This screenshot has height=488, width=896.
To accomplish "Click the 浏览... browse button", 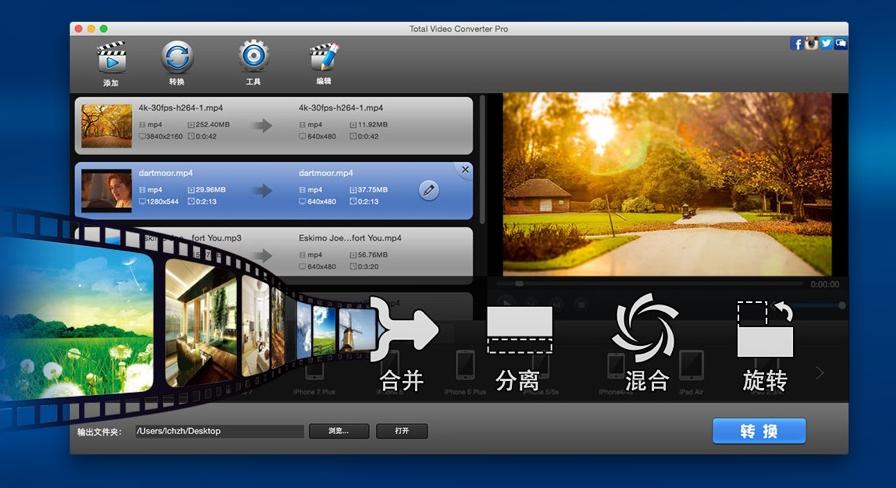I will tap(337, 431).
